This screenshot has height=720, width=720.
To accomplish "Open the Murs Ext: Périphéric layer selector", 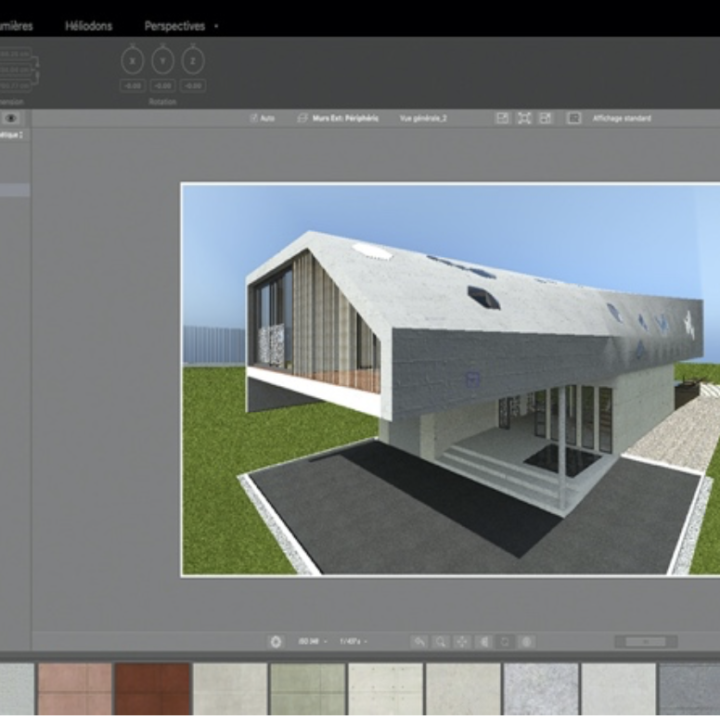I will click(x=338, y=118).
